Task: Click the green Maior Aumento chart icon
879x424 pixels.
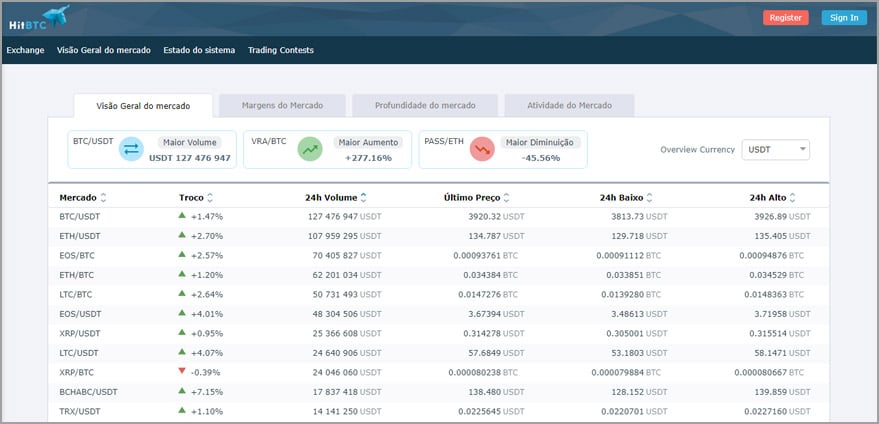Action: [x=310, y=149]
